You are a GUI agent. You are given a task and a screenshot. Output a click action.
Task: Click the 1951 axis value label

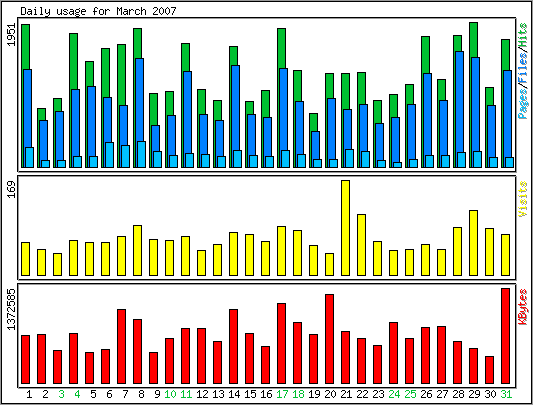pos(12,35)
